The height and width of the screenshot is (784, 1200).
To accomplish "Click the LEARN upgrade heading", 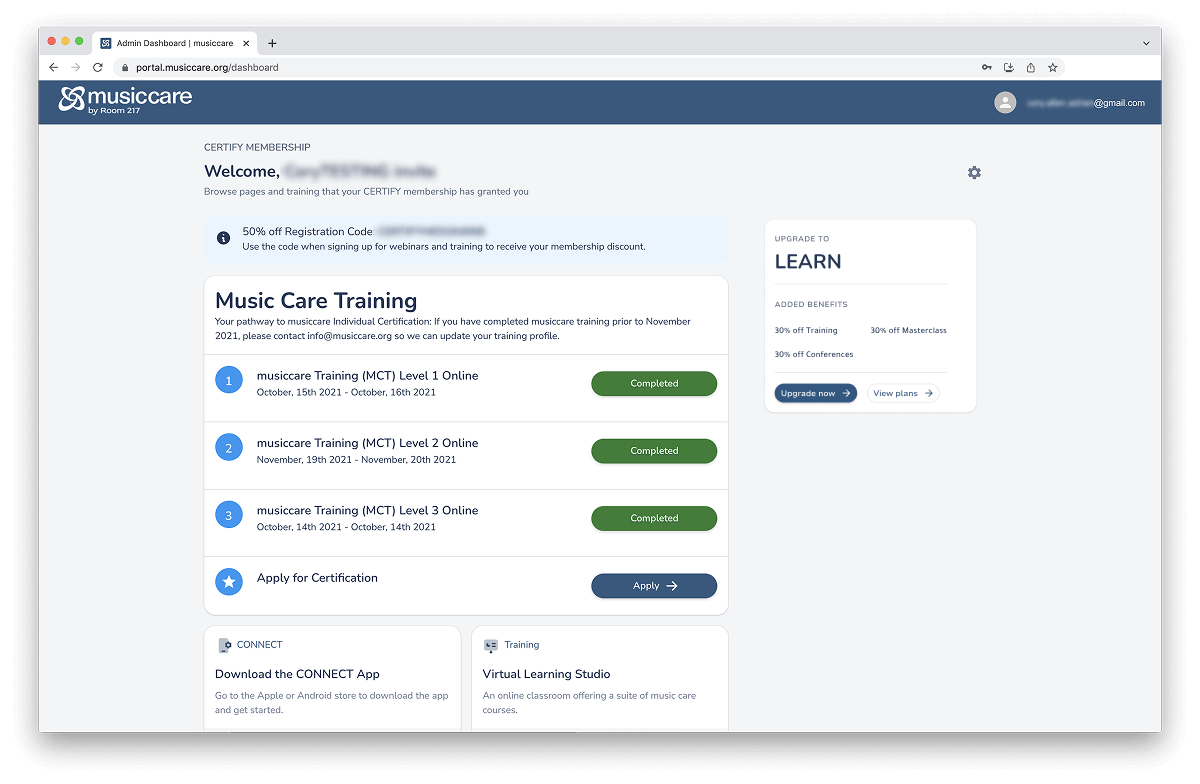I will point(808,262).
